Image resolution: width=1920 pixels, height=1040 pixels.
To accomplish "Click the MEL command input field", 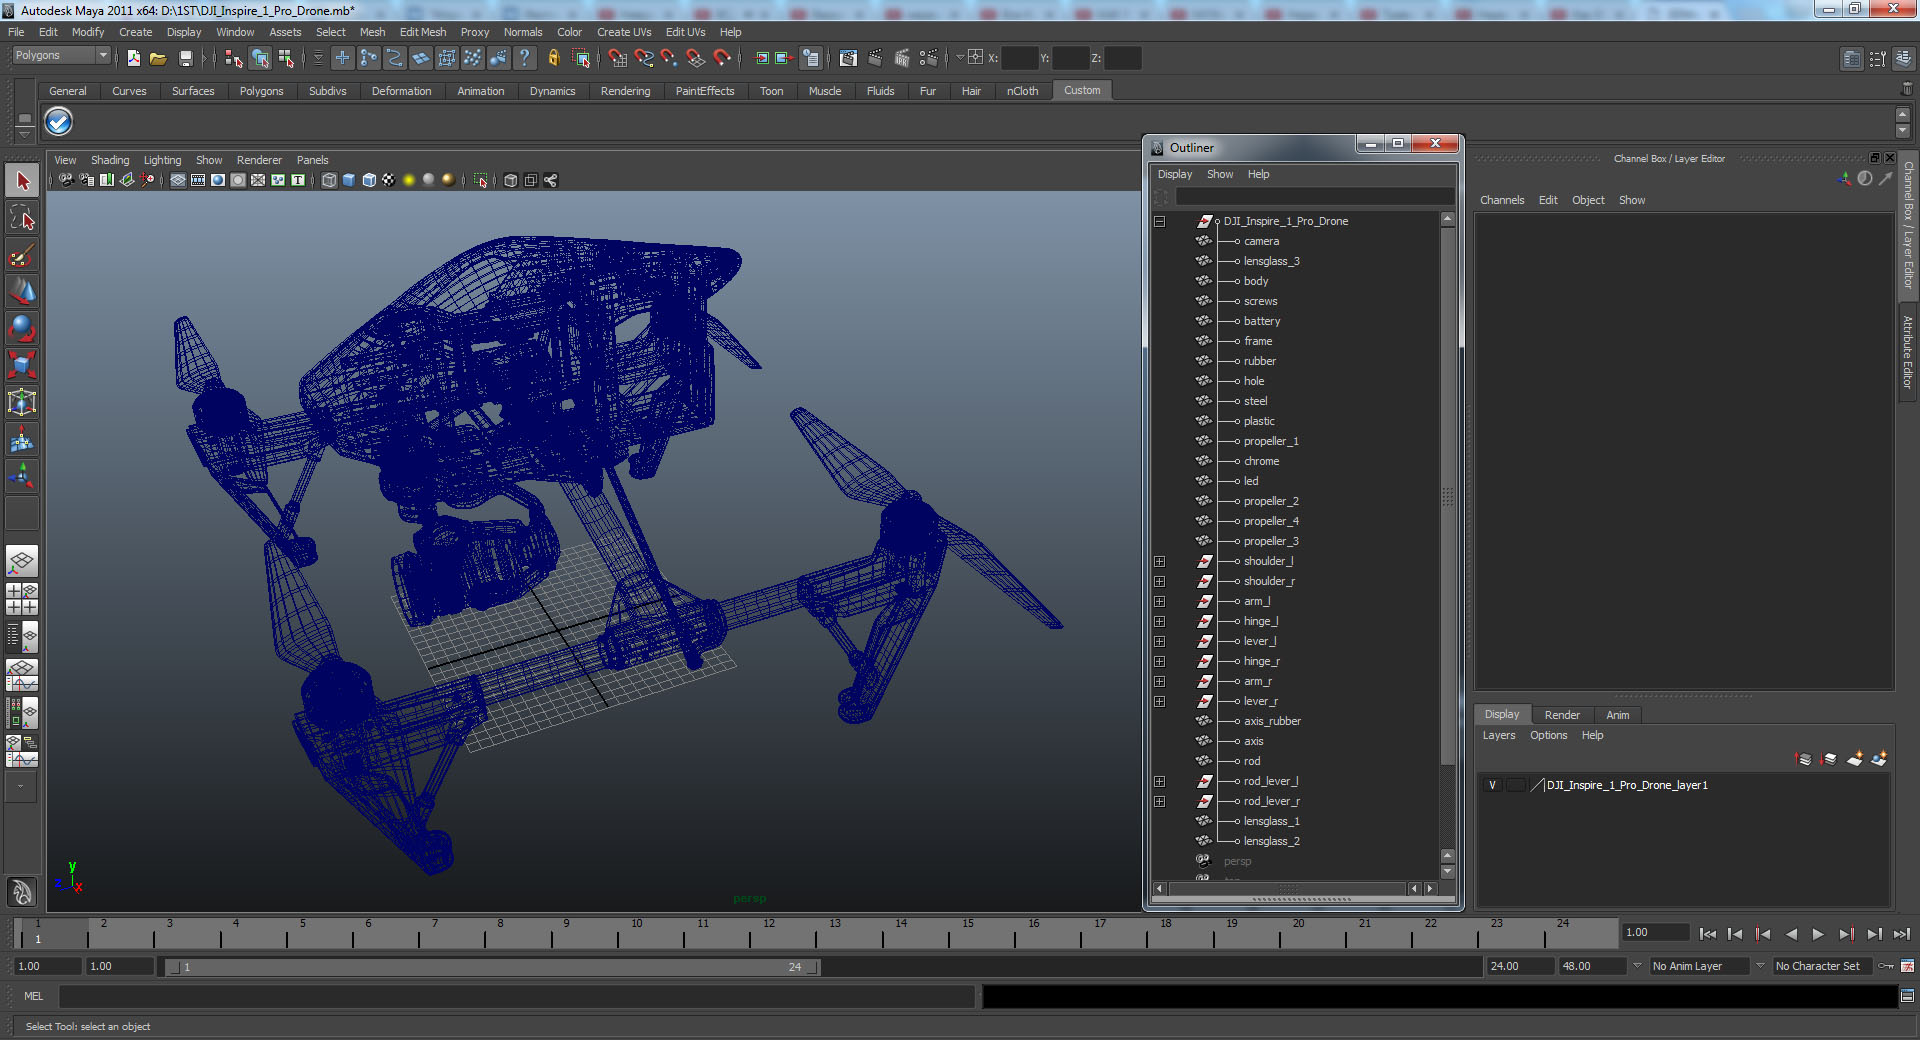I will 517,996.
